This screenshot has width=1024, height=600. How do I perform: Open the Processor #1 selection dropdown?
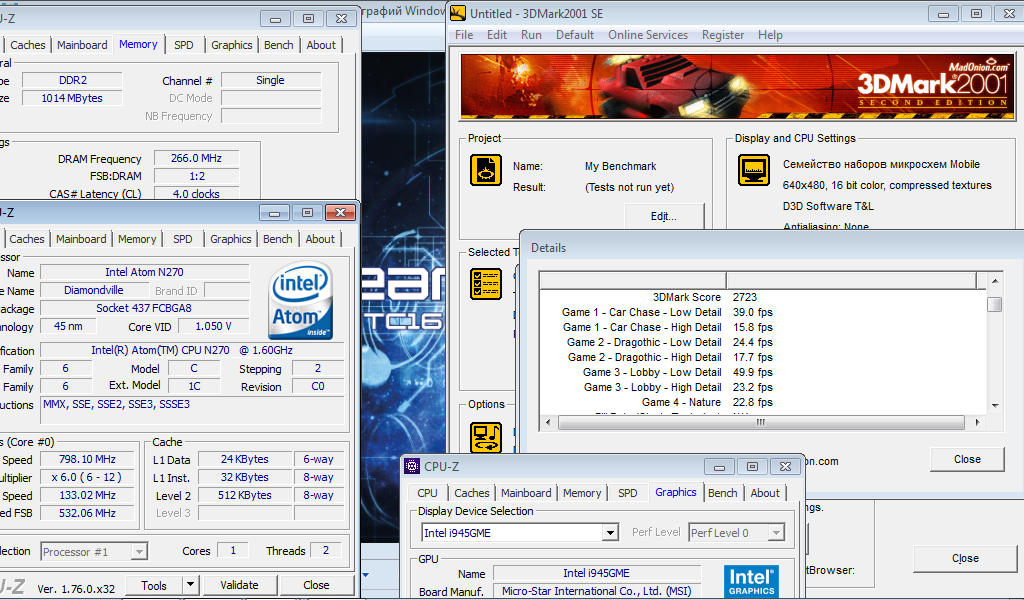click(x=138, y=552)
